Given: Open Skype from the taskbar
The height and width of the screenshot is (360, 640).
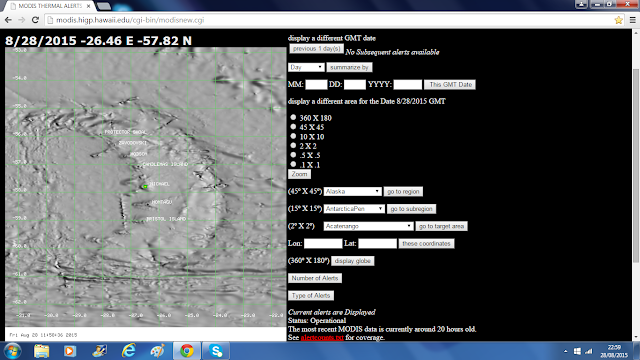Looking at the screenshot, I should click(216, 351).
